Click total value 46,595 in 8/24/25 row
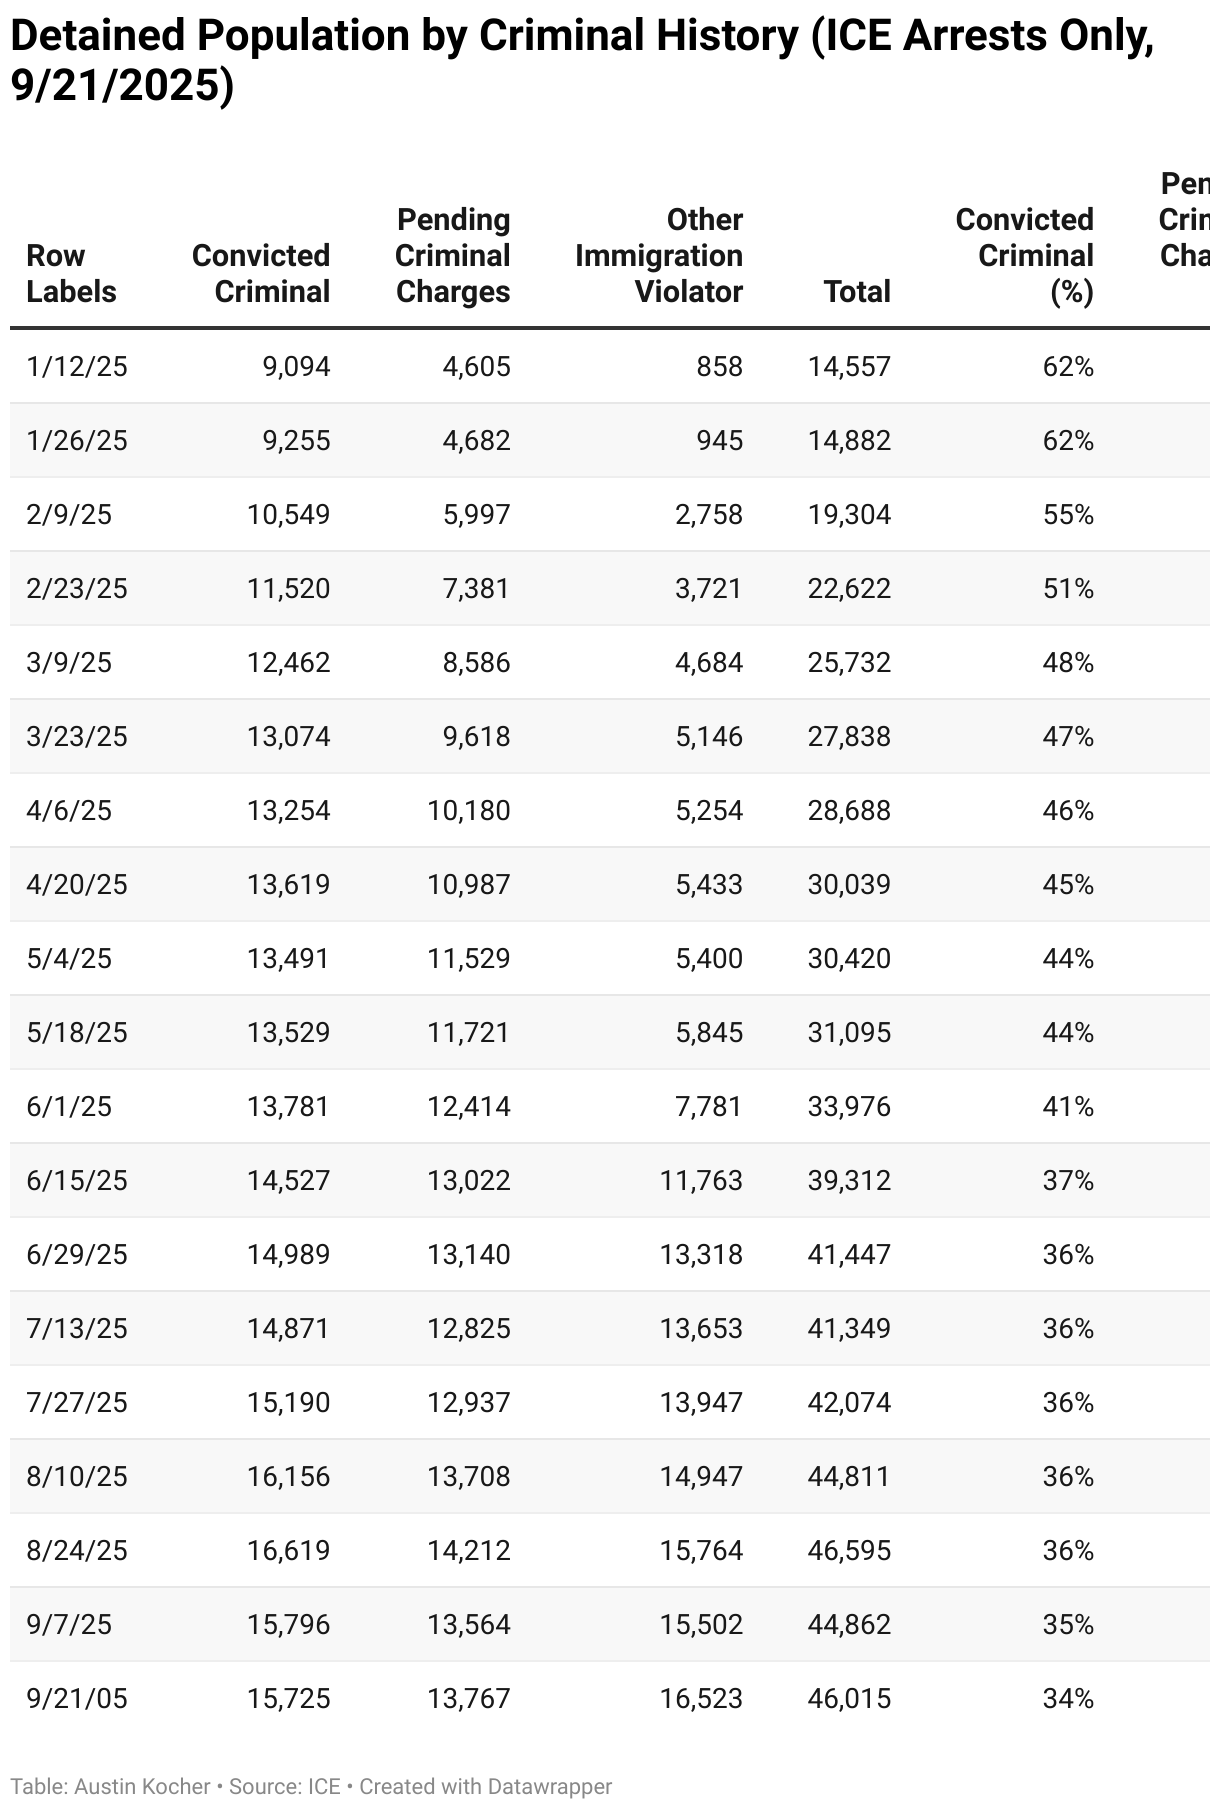Image resolution: width=1220 pixels, height=1810 pixels. click(849, 1551)
